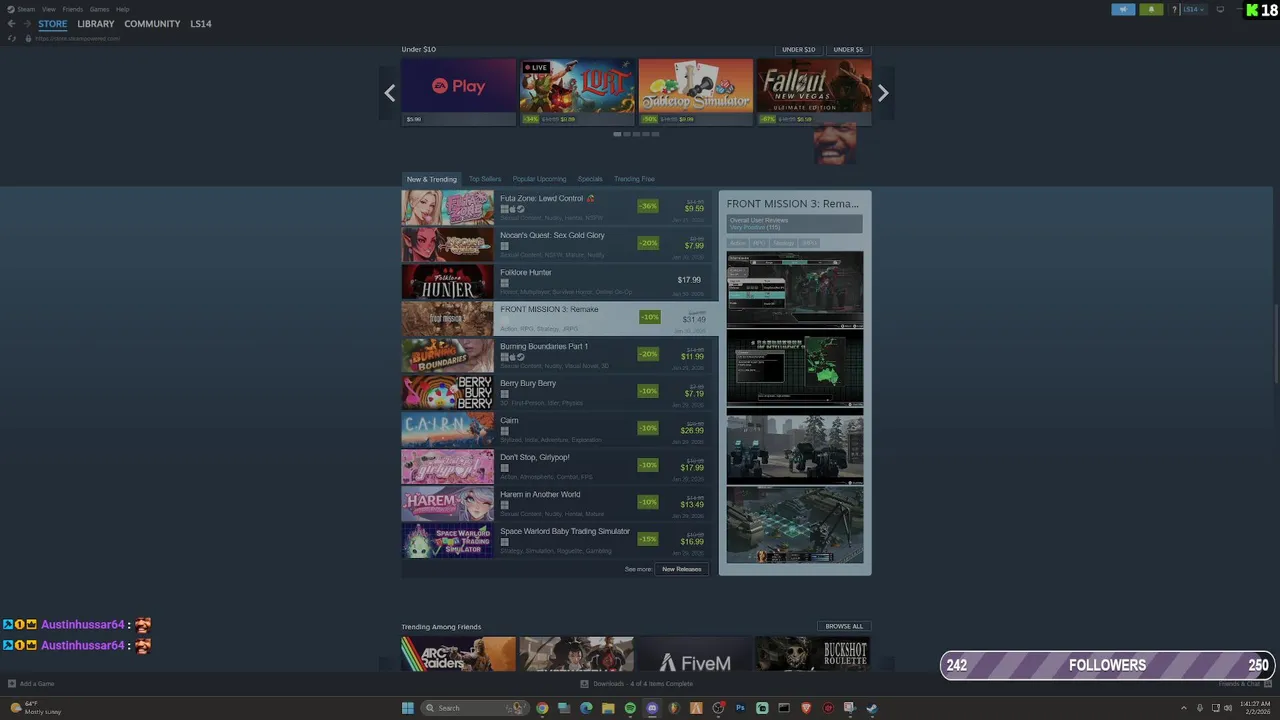
Task: Open Microsoft Edge from the taskbar
Action: (586, 708)
